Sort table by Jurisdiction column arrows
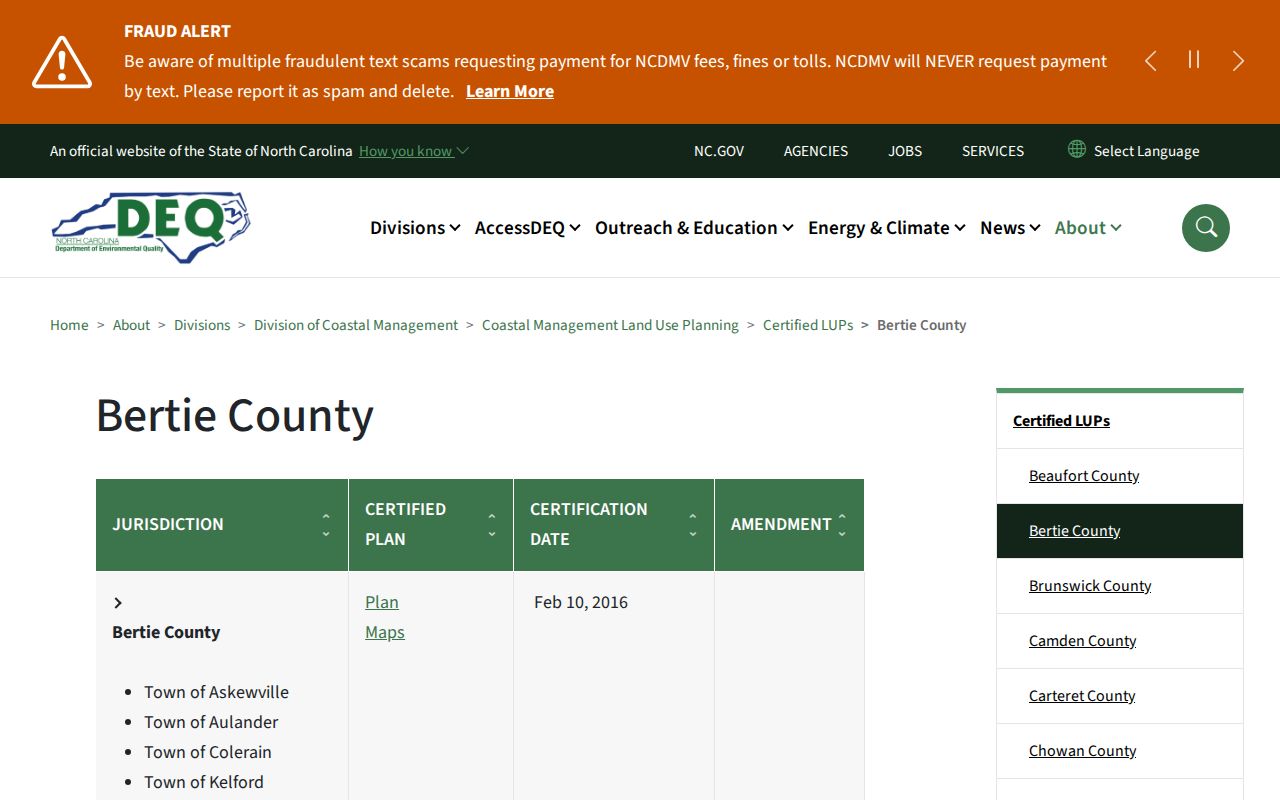Viewport: 1280px width, 800px height. [326, 525]
